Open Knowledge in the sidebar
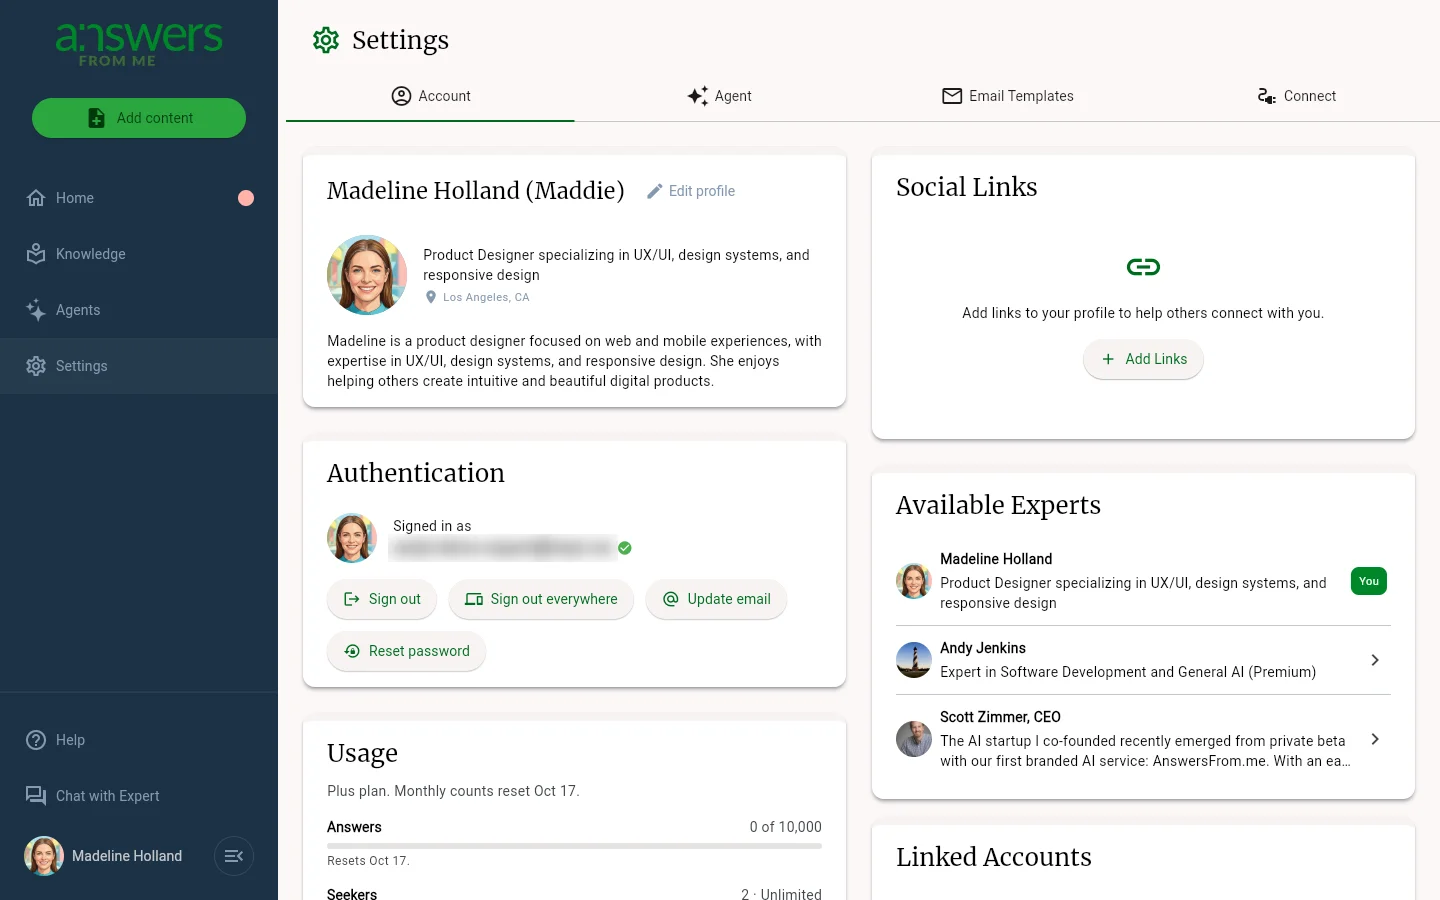1440x900 pixels. tap(139, 254)
